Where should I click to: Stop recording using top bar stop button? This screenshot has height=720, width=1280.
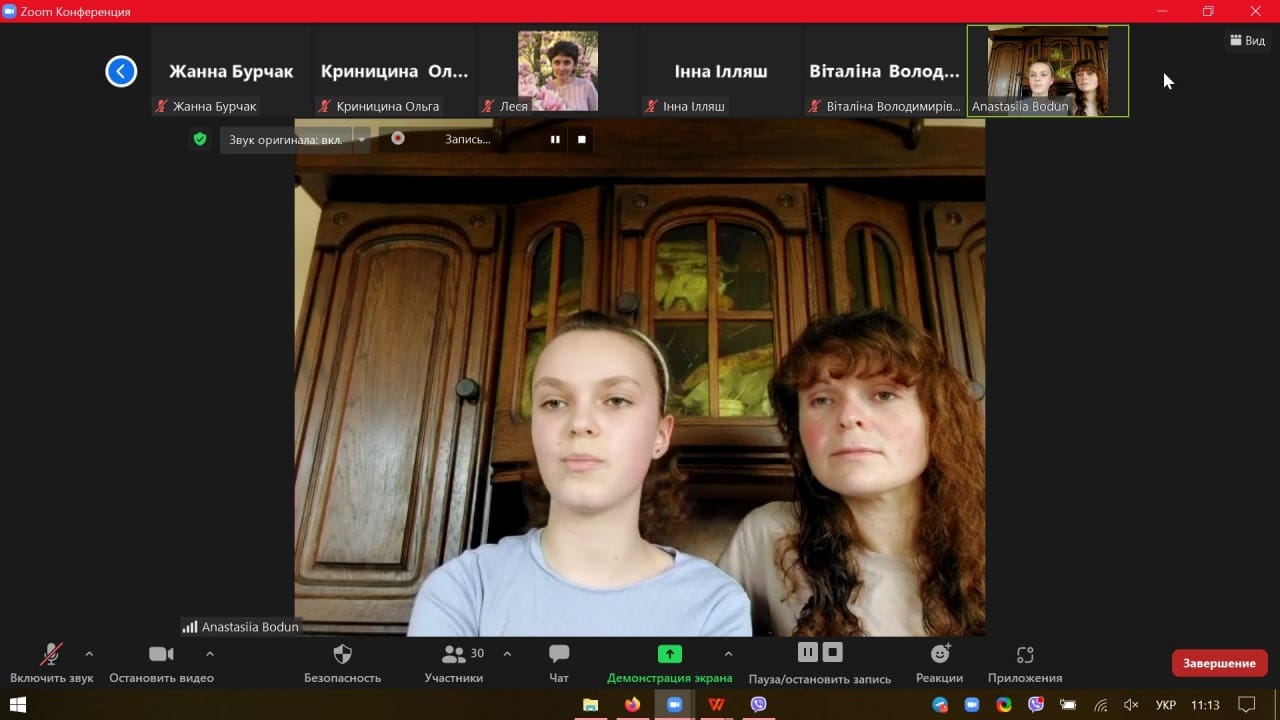tap(582, 139)
